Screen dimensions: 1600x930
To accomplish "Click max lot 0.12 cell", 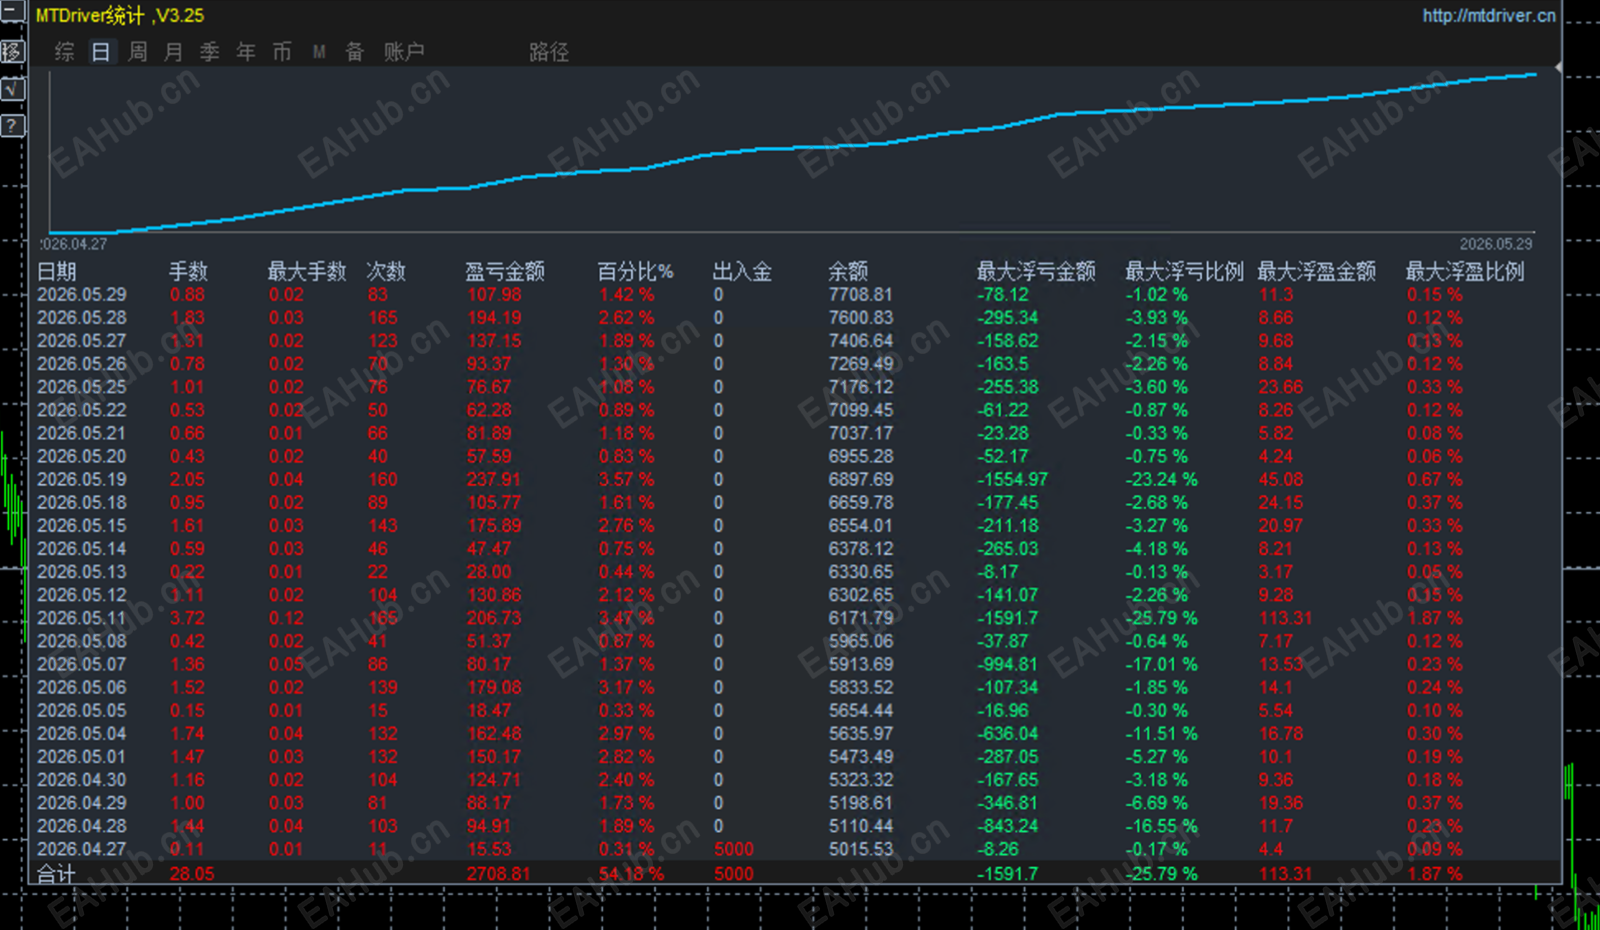I will pyautogui.click(x=286, y=618).
